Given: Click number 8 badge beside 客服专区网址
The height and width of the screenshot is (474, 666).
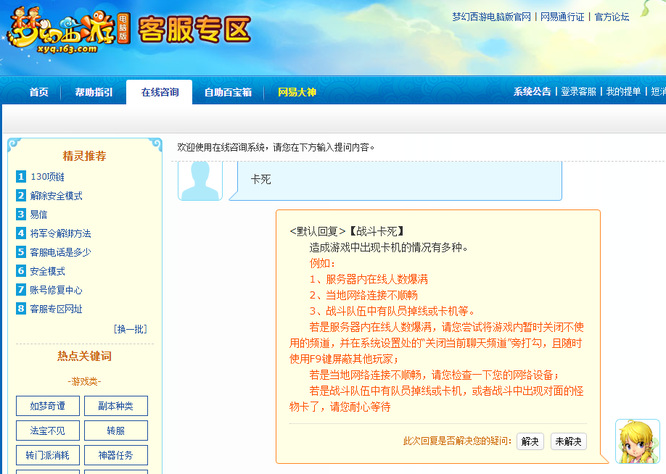Looking at the screenshot, I should [x=21, y=308].
